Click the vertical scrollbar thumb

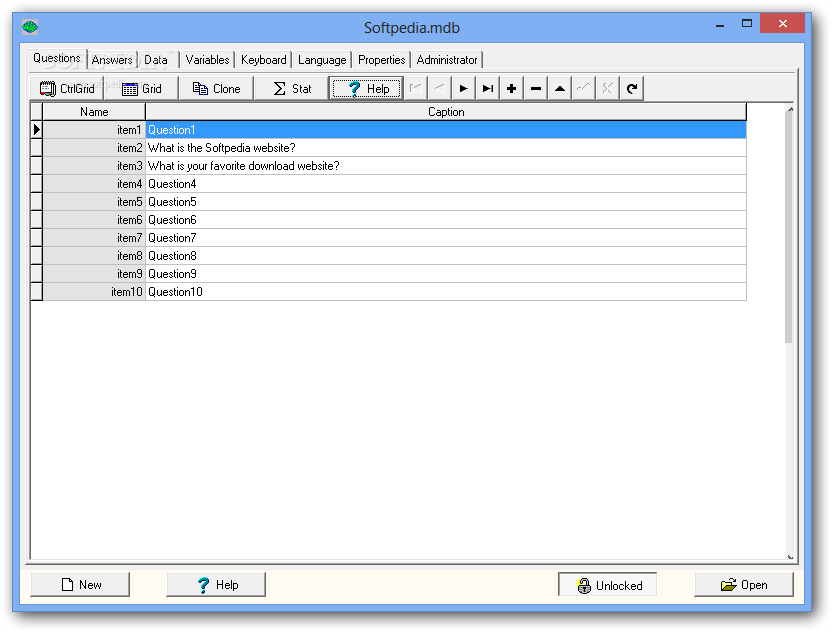click(789, 228)
